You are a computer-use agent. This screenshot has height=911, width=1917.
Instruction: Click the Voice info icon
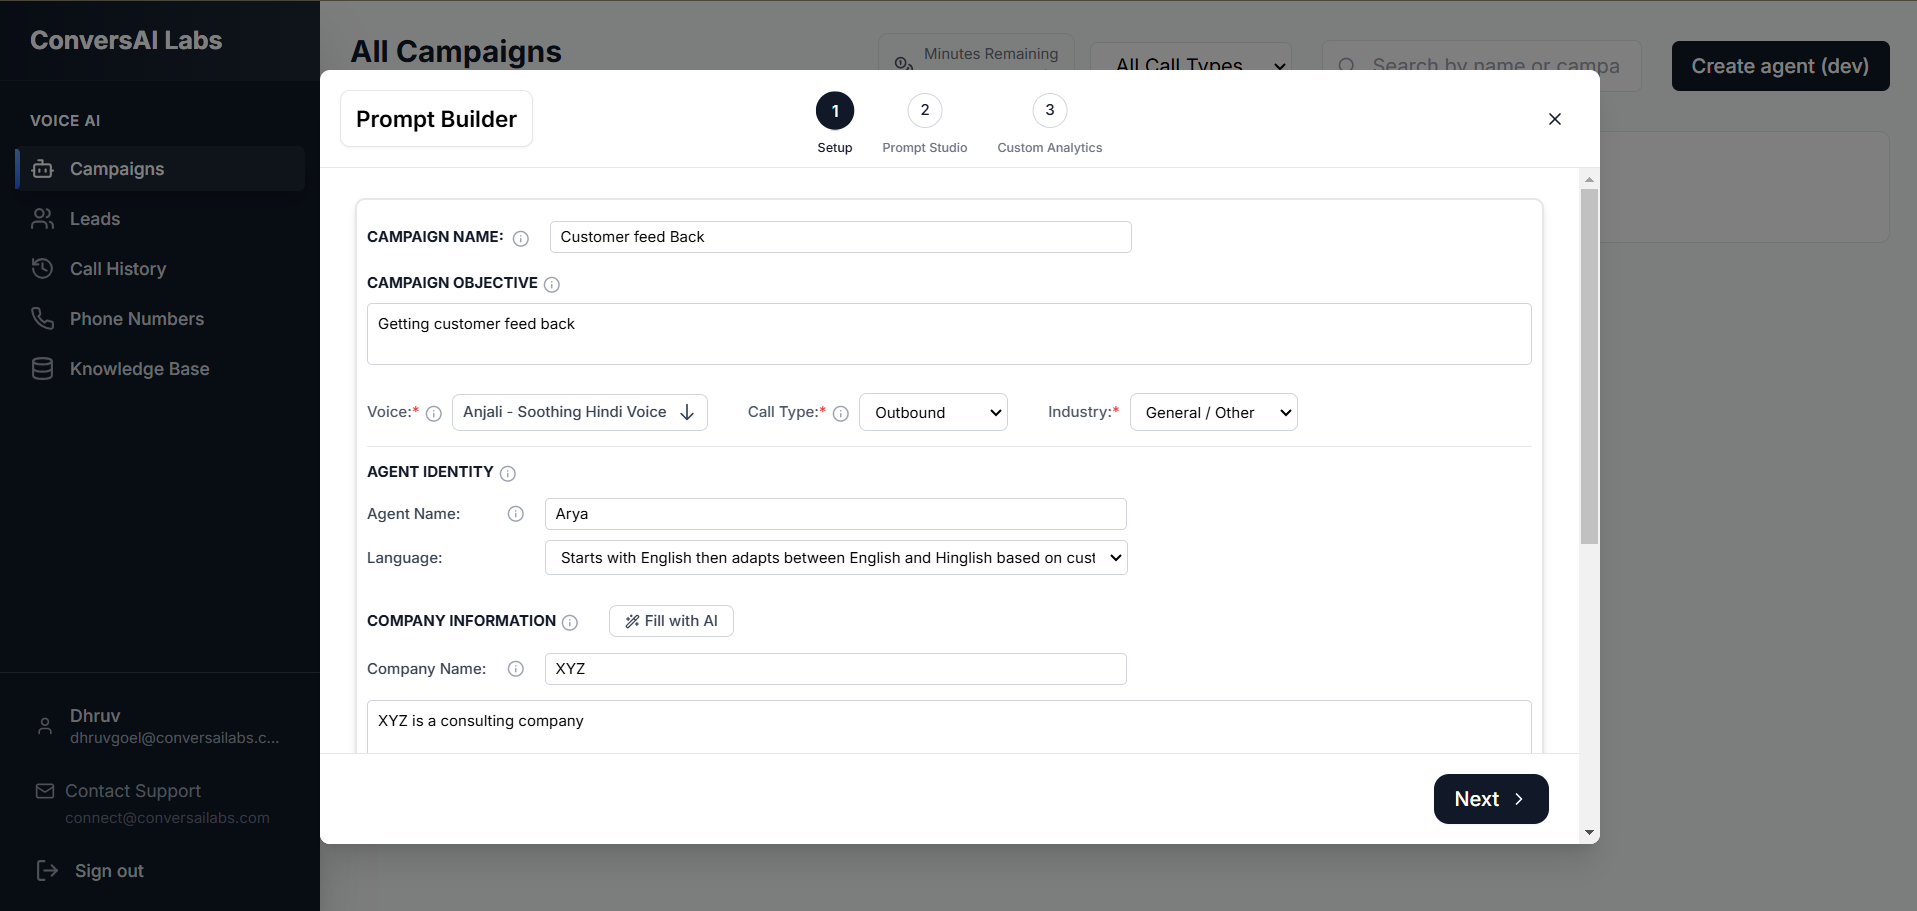click(x=434, y=413)
